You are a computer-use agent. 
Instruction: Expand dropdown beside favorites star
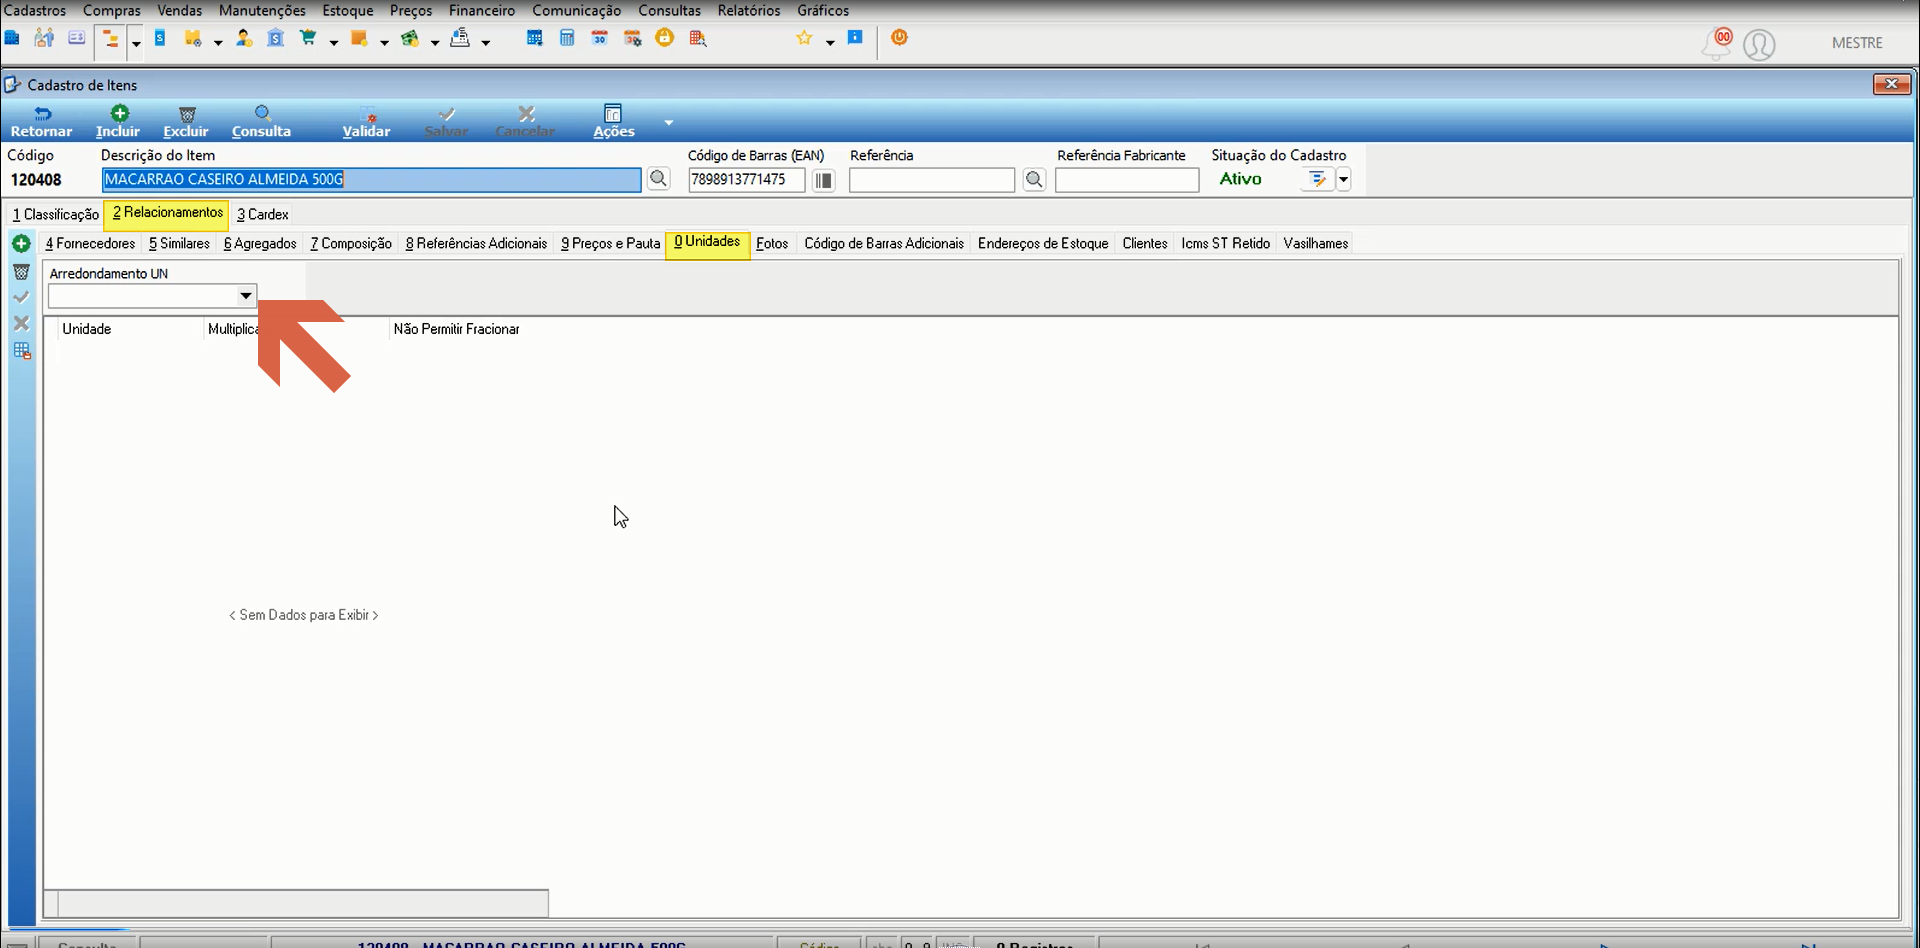(x=830, y=42)
